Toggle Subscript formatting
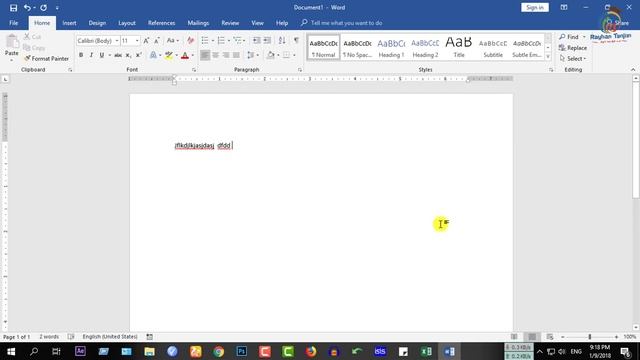 coord(128,55)
